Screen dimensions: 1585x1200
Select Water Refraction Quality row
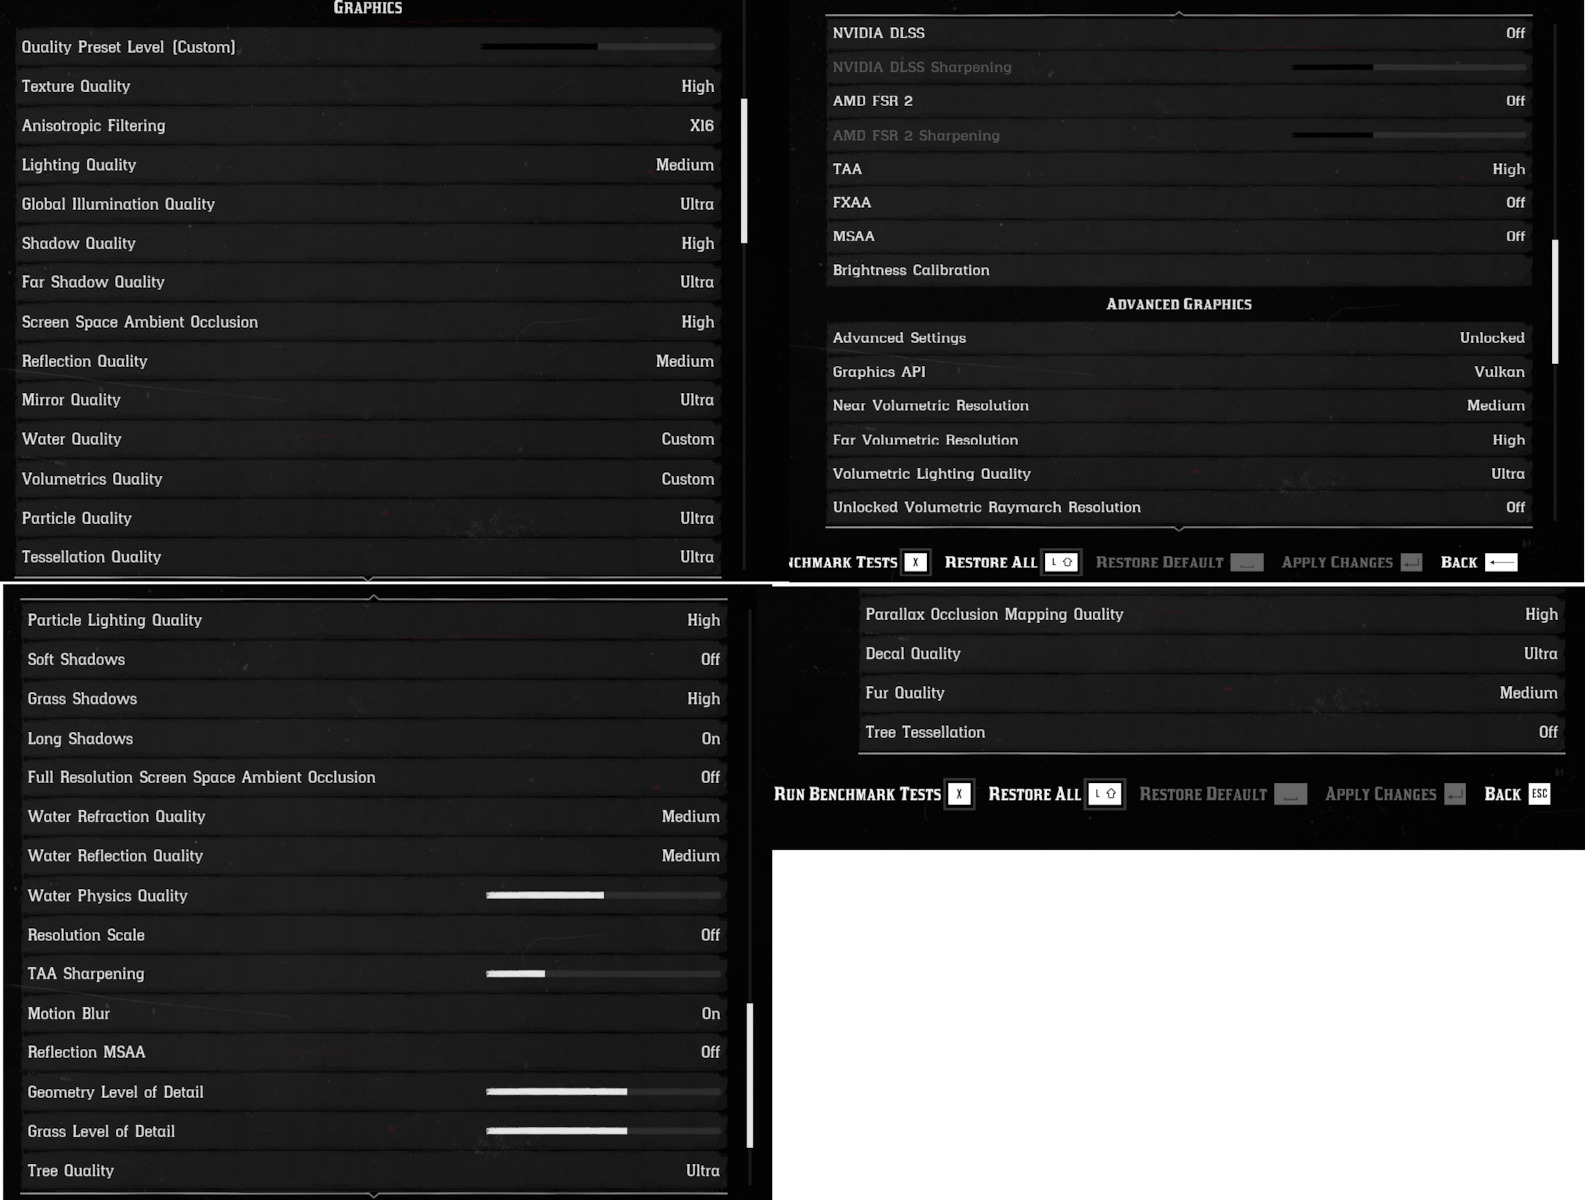click(374, 817)
